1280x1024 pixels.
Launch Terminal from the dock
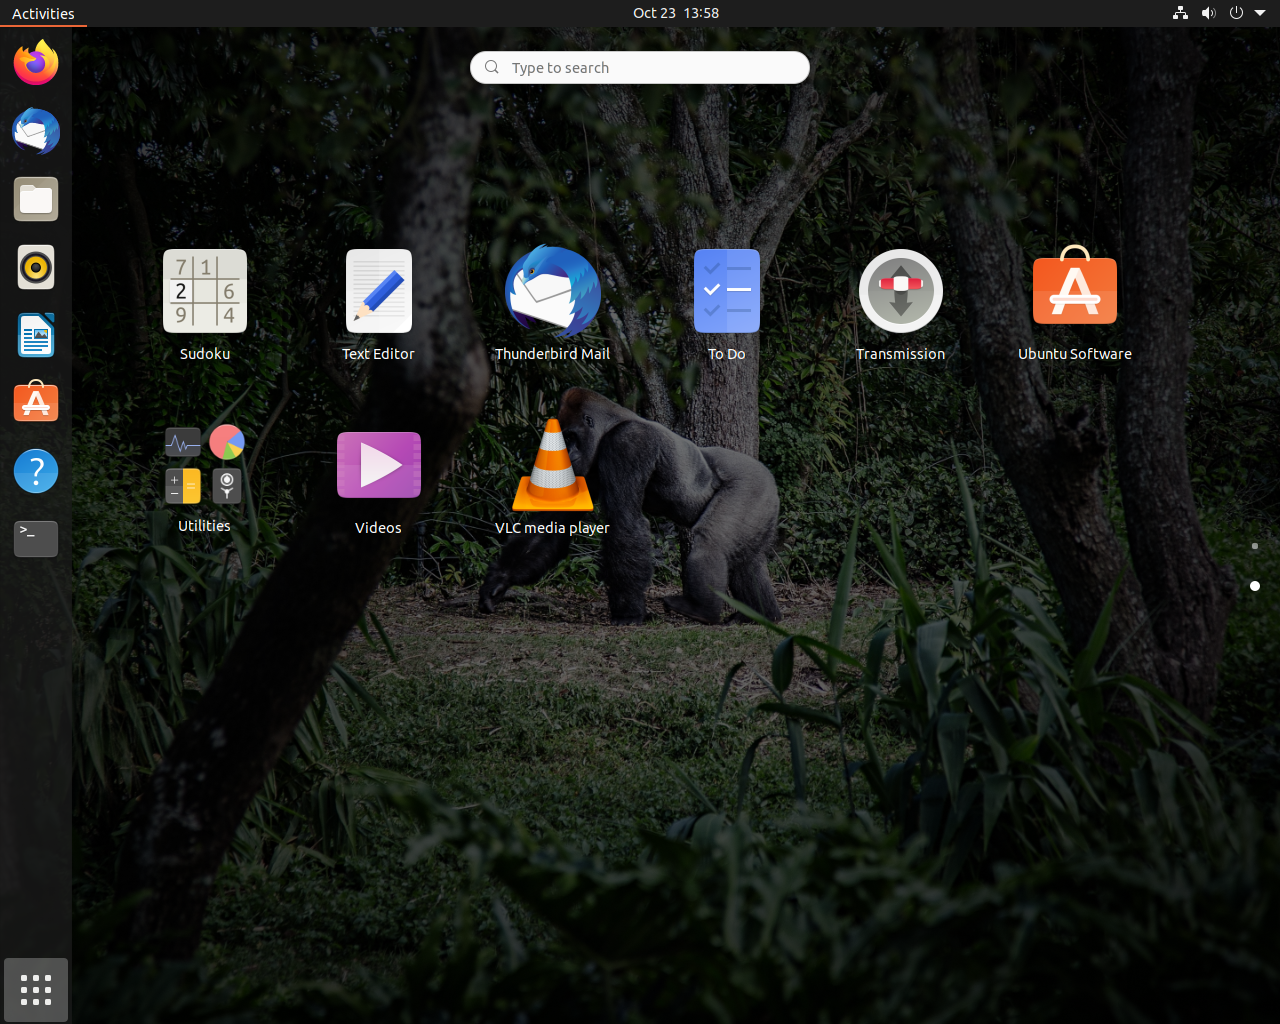tap(36, 539)
